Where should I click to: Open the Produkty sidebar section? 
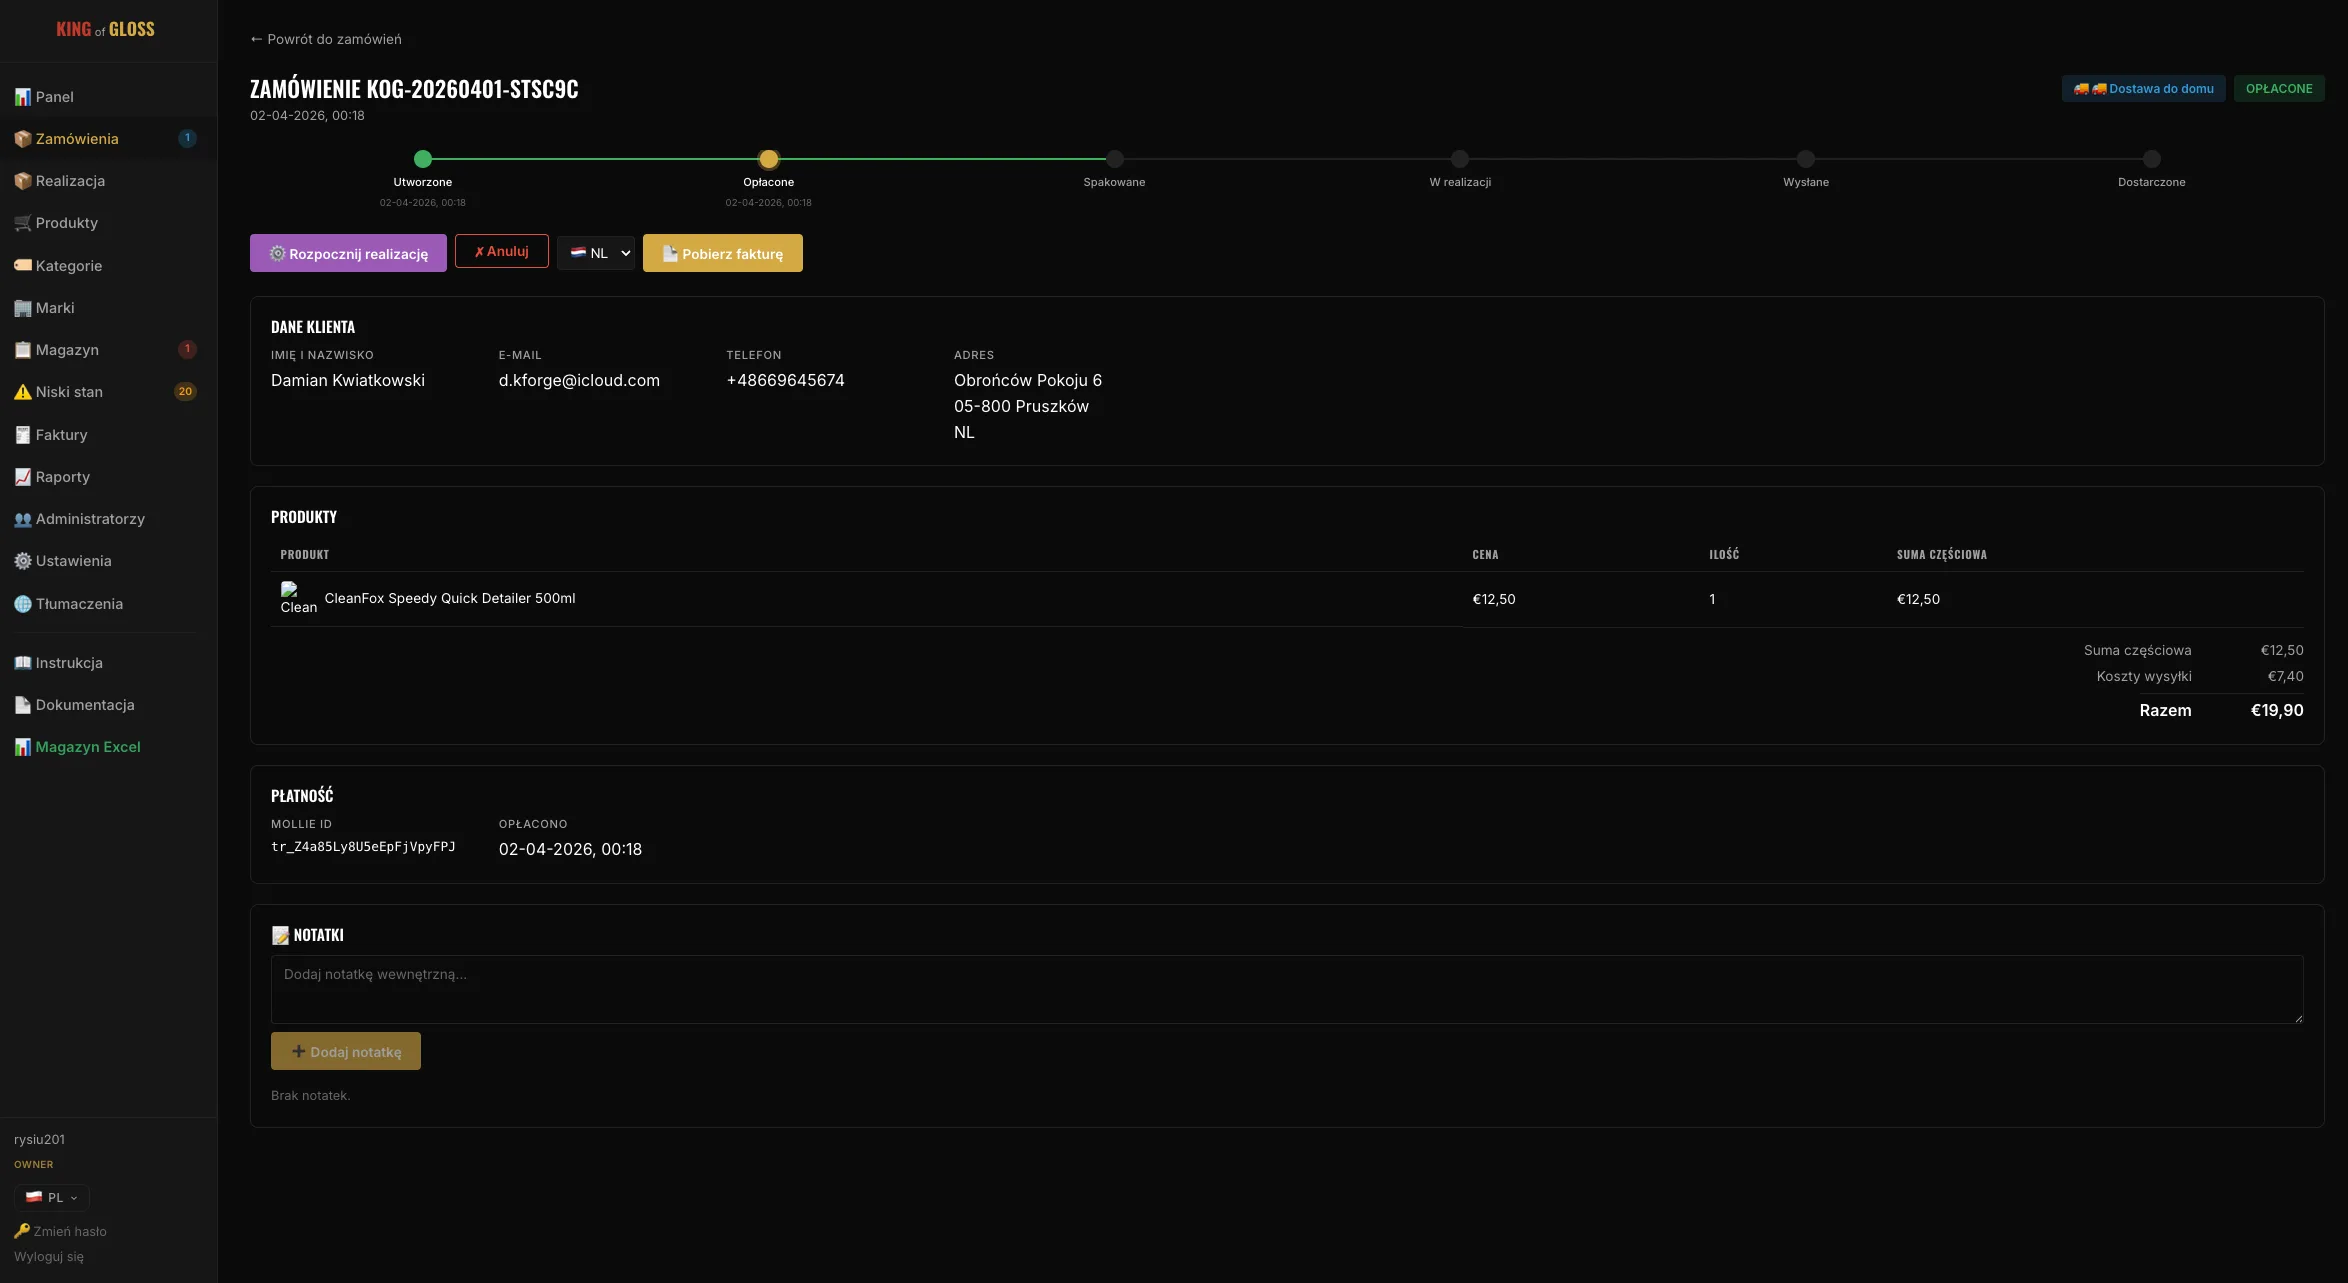point(66,223)
